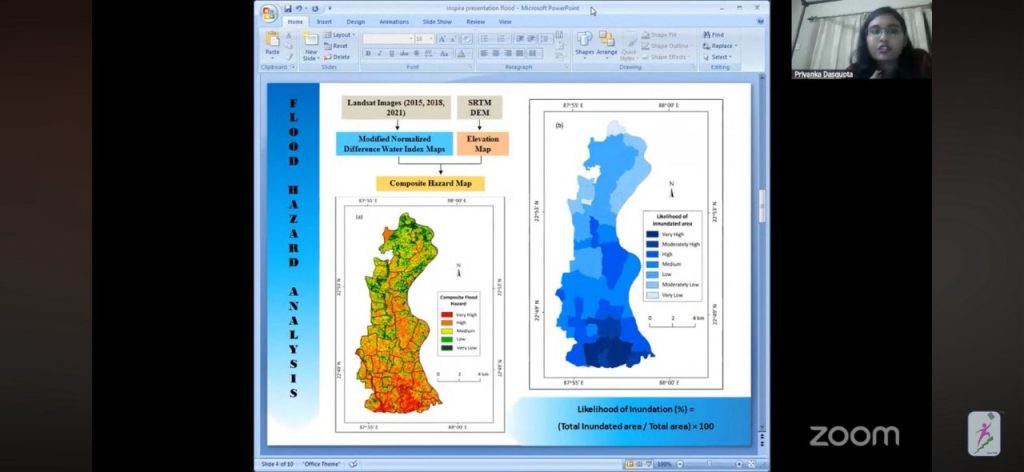The image size is (1024, 472).
Task: Click the Replace button
Action: 721,46
